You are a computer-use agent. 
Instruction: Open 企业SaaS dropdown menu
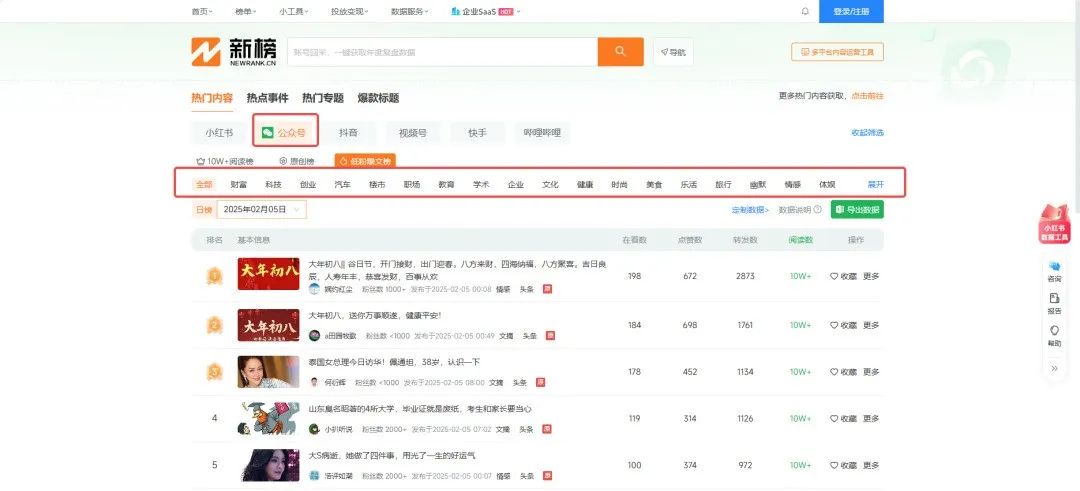tap(486, 12)
